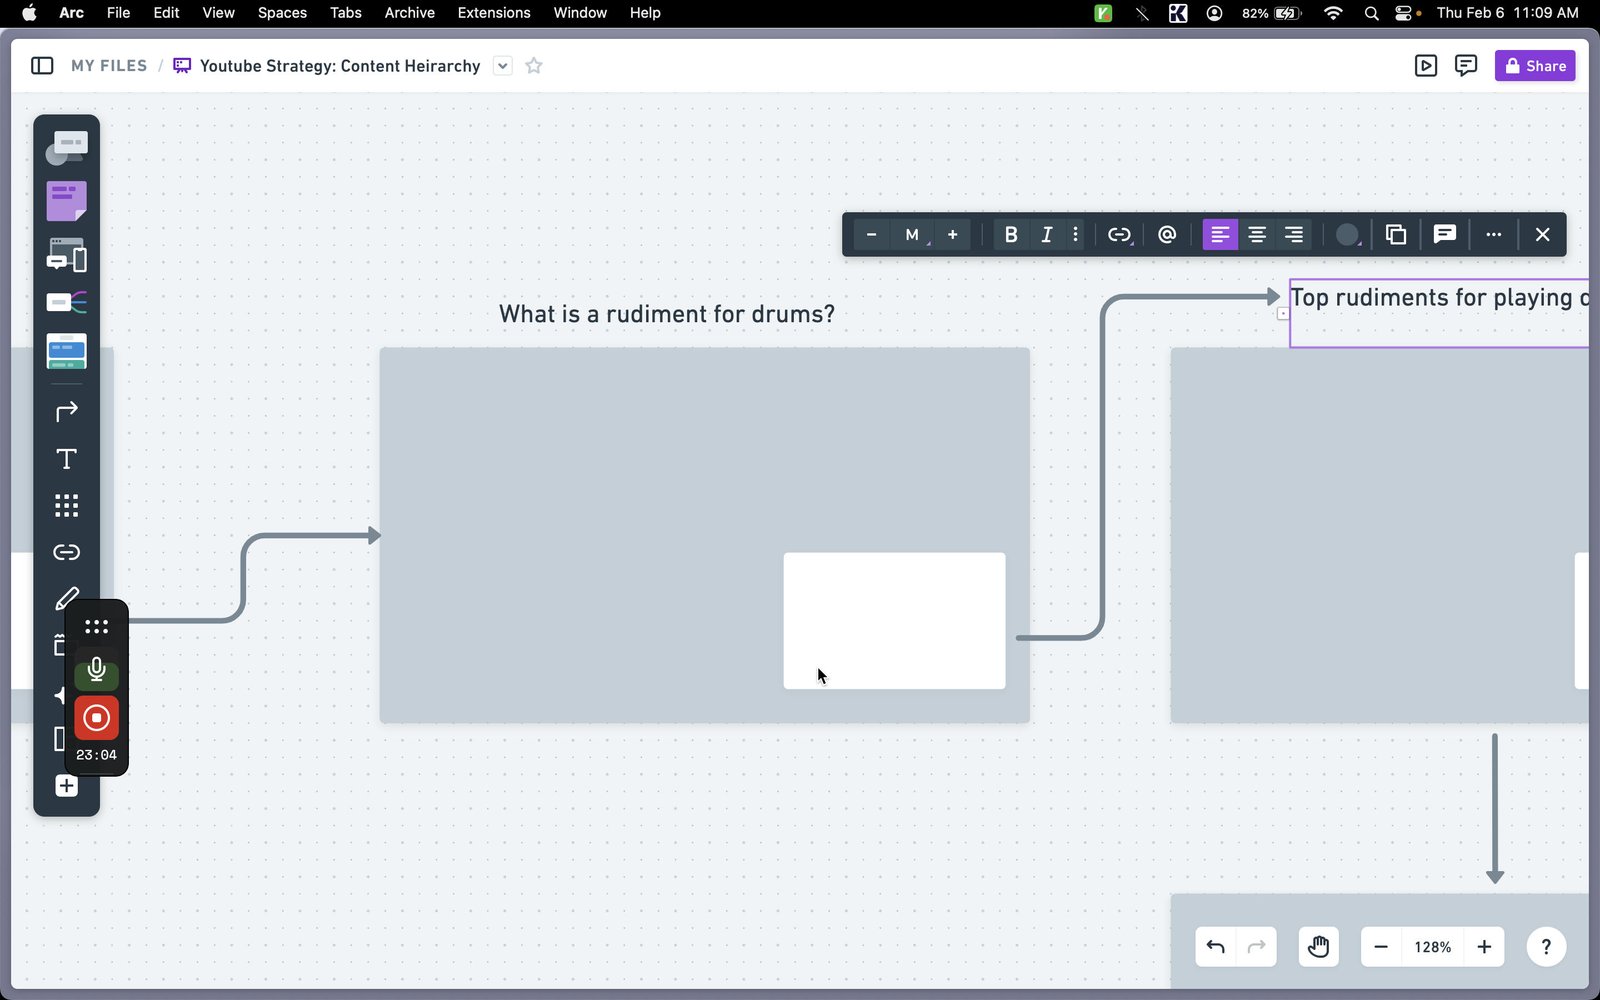Open the Spaces menu
The image size is (1600, 1000).
tap(282, 13)
